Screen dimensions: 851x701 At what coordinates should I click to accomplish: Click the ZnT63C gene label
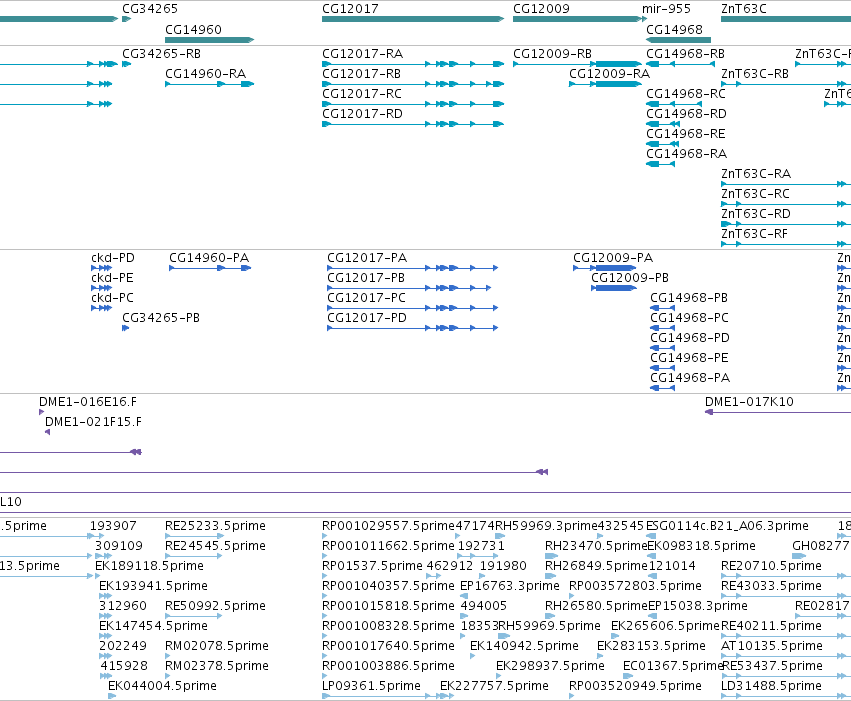(744, 9)
